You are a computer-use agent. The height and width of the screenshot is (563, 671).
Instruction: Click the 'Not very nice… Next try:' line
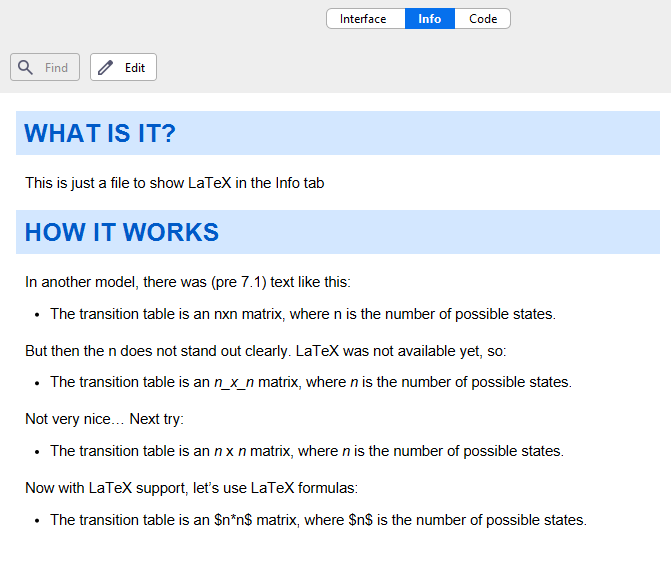pos(104,419)
